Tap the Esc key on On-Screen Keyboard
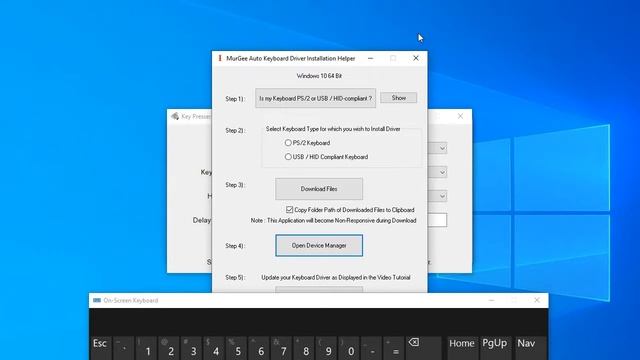This screenshot has width=640, height=360. pyautogui.click(x=100, y=348)
